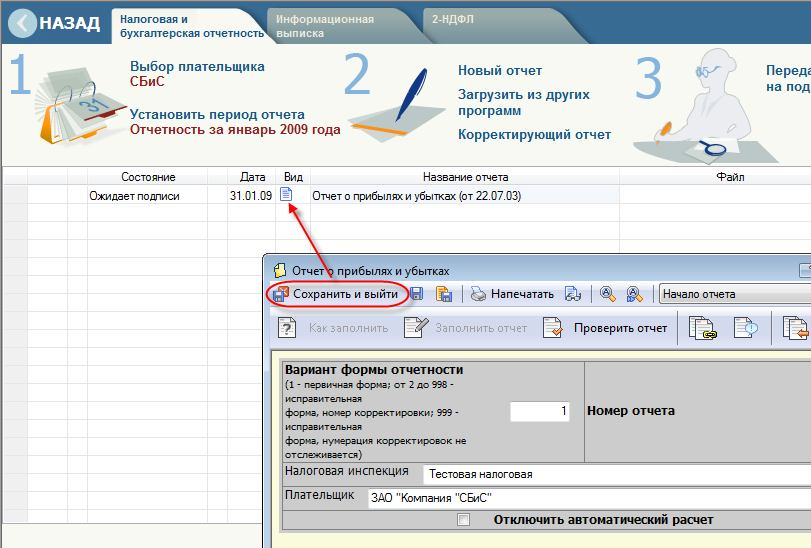811x548 pixels.
Task: Open the Начало отчета section dropdown
Action: click(x=735, y=294)
